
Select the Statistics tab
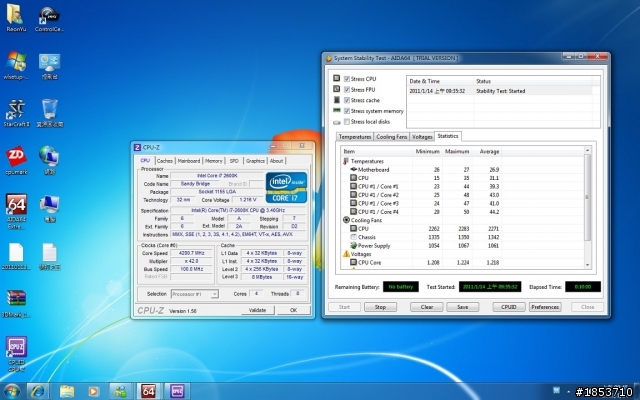pyautogui.click(x=448, y=136)
